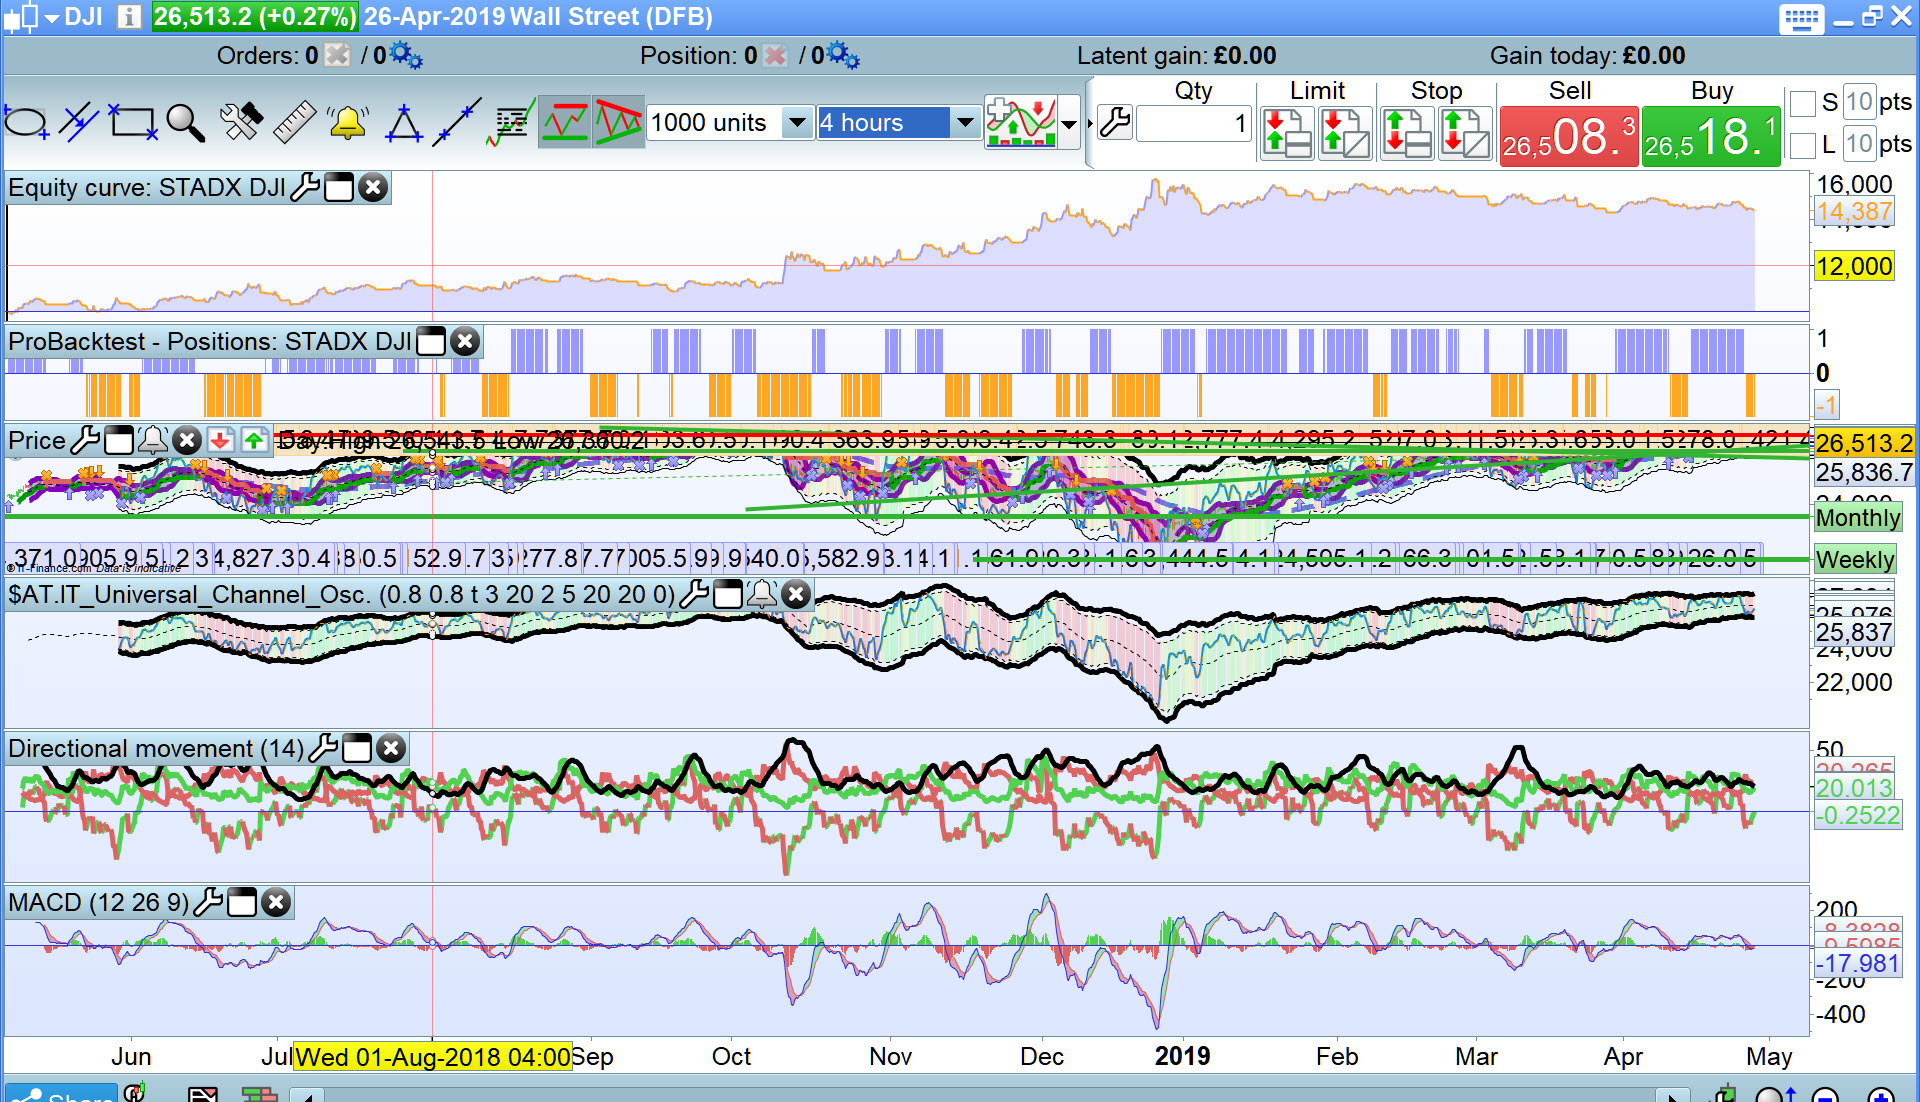Click the Qty input field

(1194, 124)
